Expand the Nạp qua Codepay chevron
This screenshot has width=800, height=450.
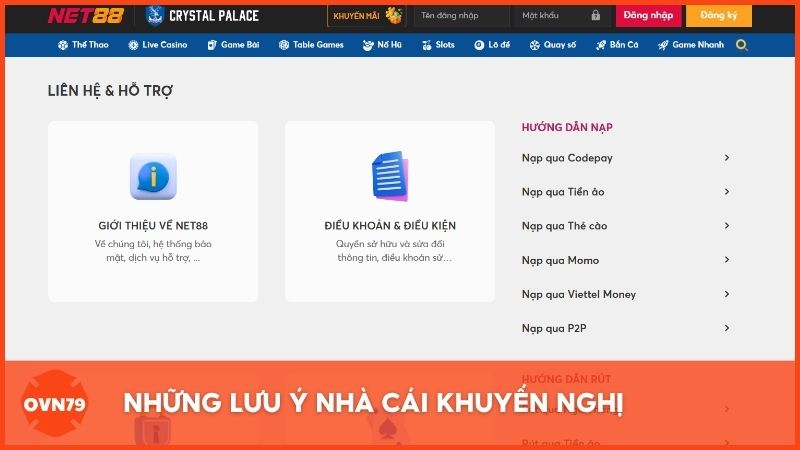click(727, 158)
